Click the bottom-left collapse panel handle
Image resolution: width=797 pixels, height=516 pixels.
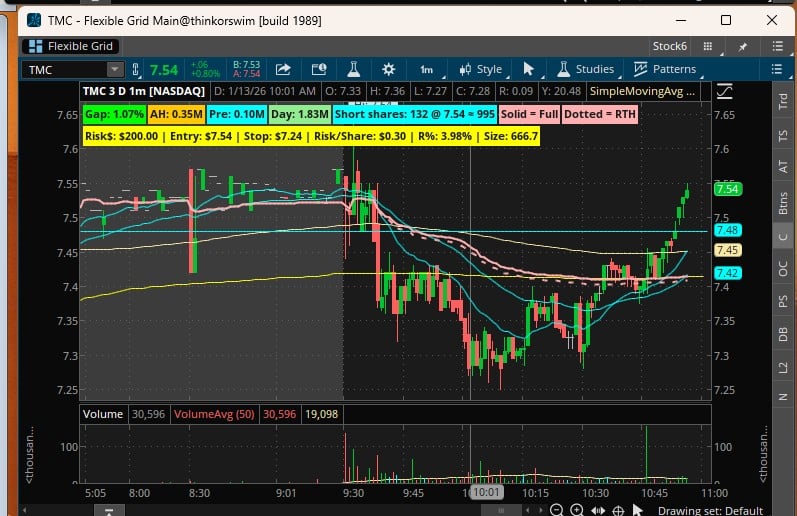click(x=109, y=511)
